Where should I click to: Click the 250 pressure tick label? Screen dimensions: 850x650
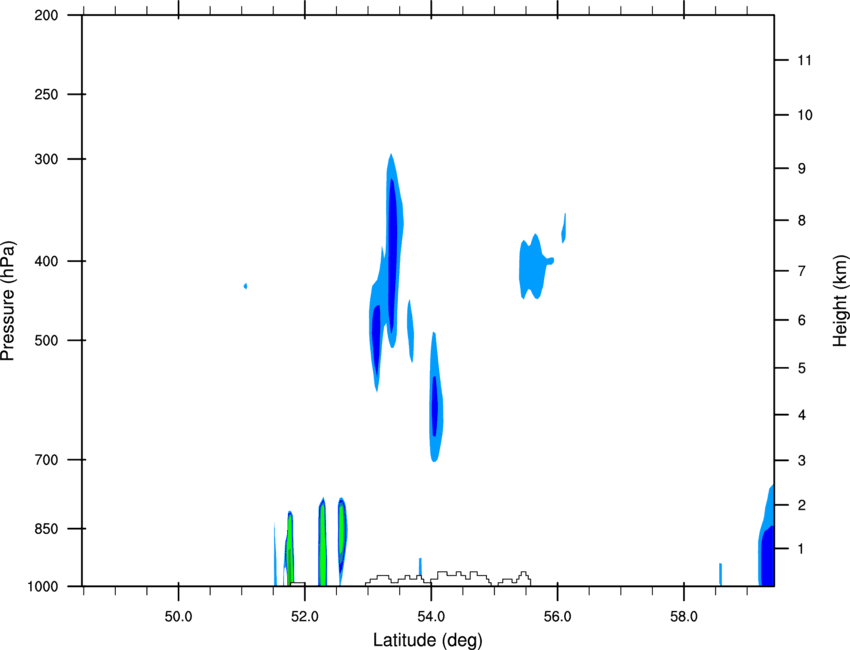pyautogui.click(x=46, y=94)
